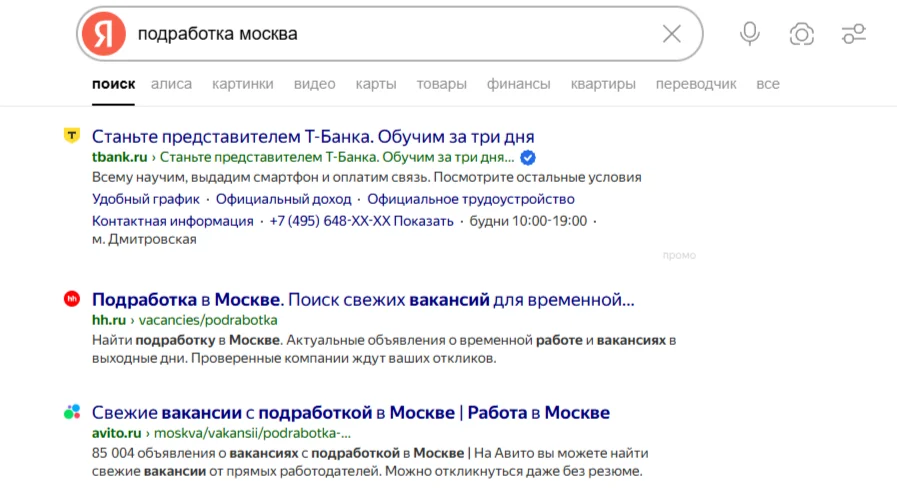Open the переводчик tab
This screenshot has width=897, height=504.
tap(696, 84)
